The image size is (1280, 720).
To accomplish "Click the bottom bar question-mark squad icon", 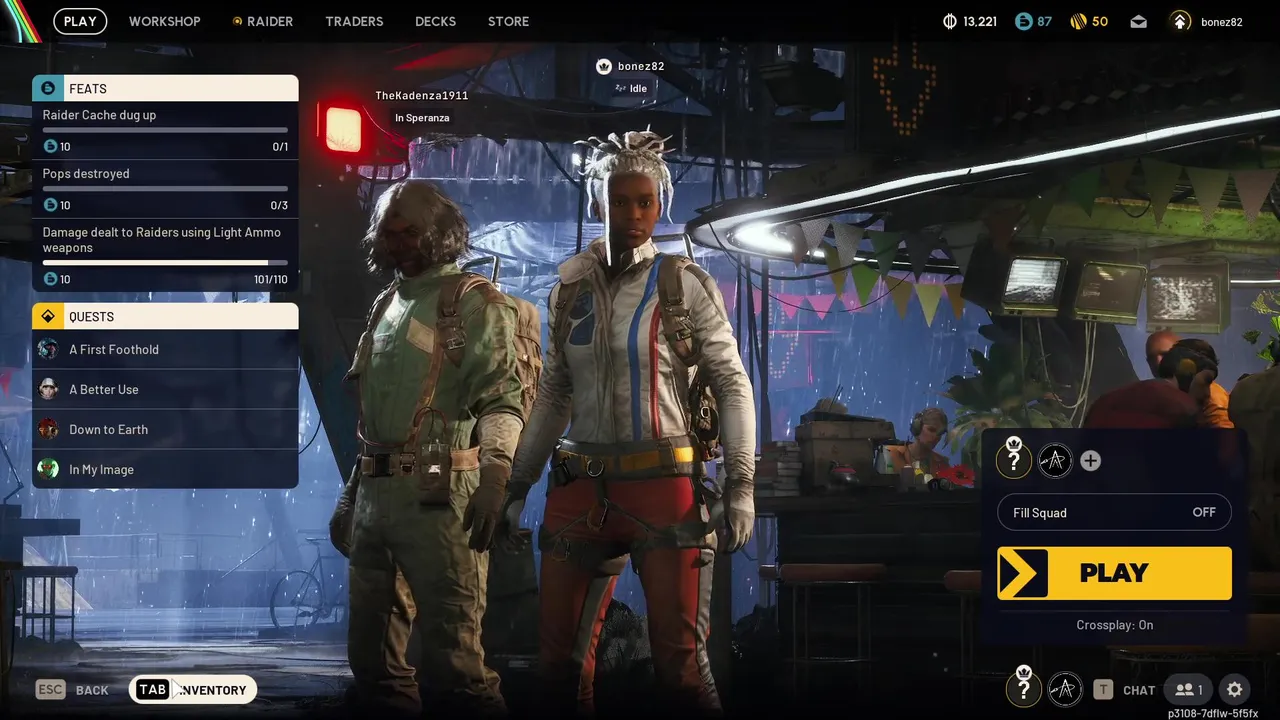I will tap(1023, 689).
